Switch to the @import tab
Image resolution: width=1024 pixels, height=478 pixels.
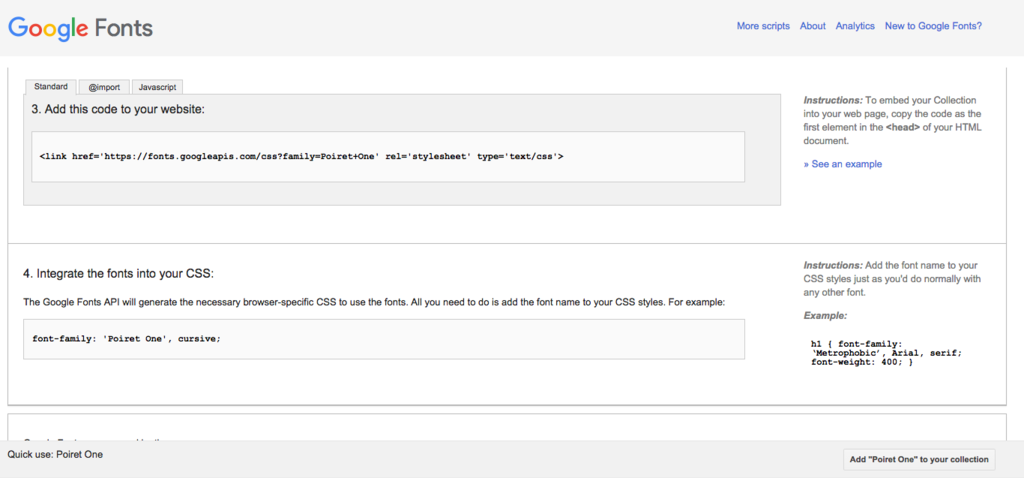[104, 87]
